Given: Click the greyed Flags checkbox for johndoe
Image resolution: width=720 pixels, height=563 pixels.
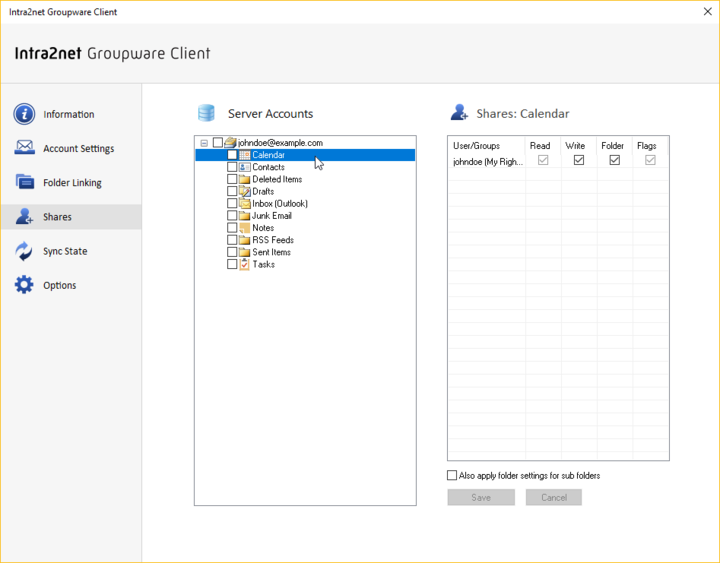Looking at the screenshot, I should (650, 160).
